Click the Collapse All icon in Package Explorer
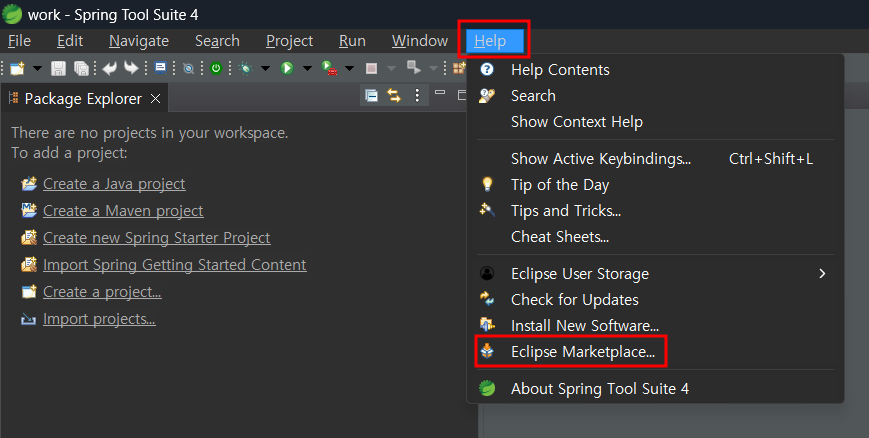 point(371,96)
